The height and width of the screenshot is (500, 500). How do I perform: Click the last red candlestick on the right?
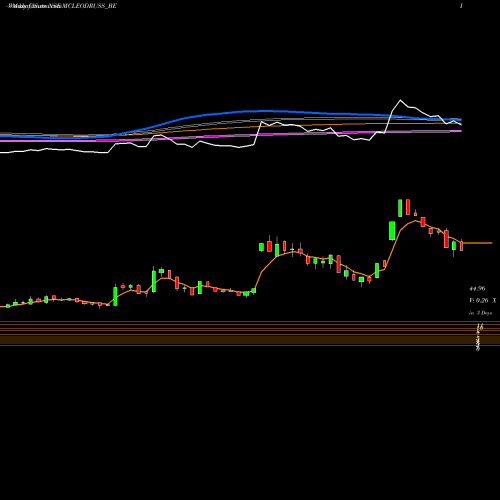462,246
